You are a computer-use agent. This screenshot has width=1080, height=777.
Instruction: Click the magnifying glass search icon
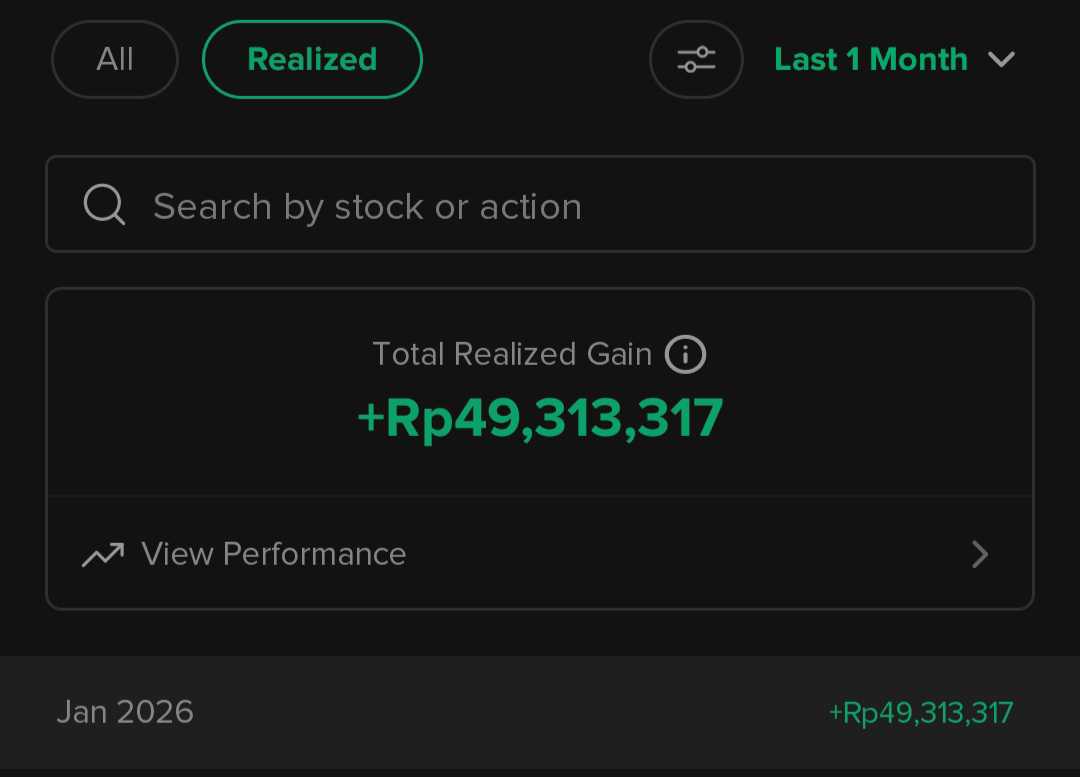(104, 205)
